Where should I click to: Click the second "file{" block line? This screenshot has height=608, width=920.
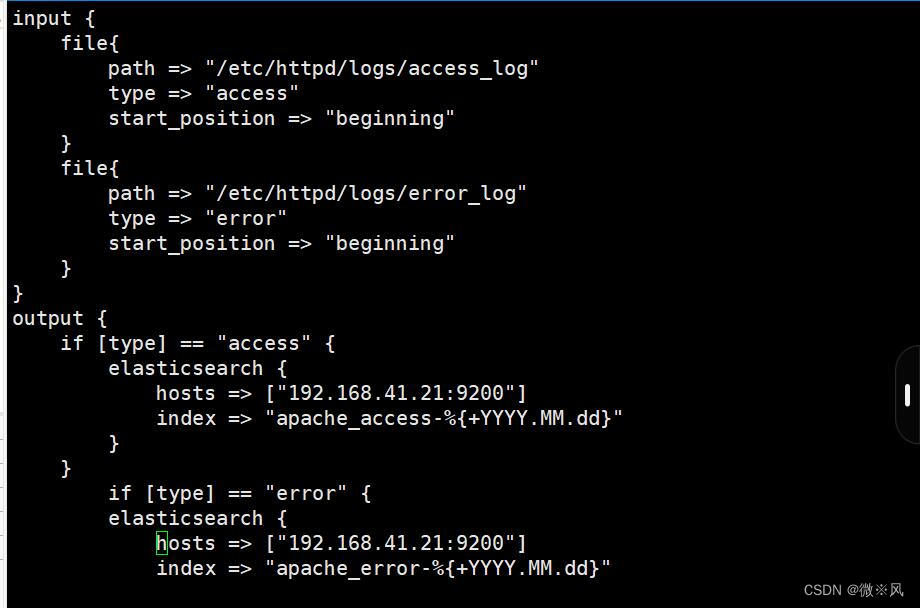point(90,168)
